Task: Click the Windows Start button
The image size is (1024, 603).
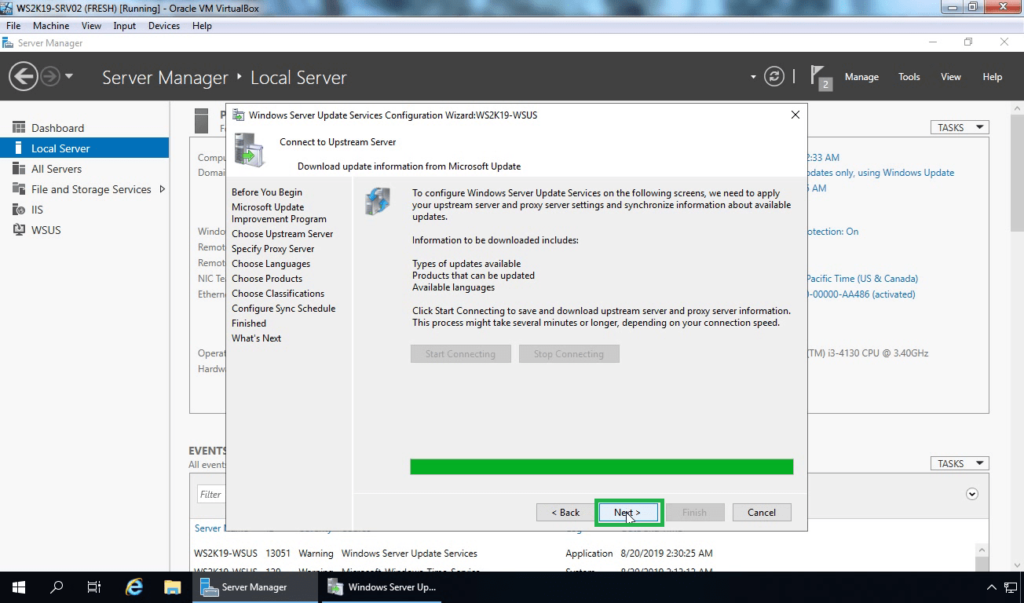Action: click(18, 587)
